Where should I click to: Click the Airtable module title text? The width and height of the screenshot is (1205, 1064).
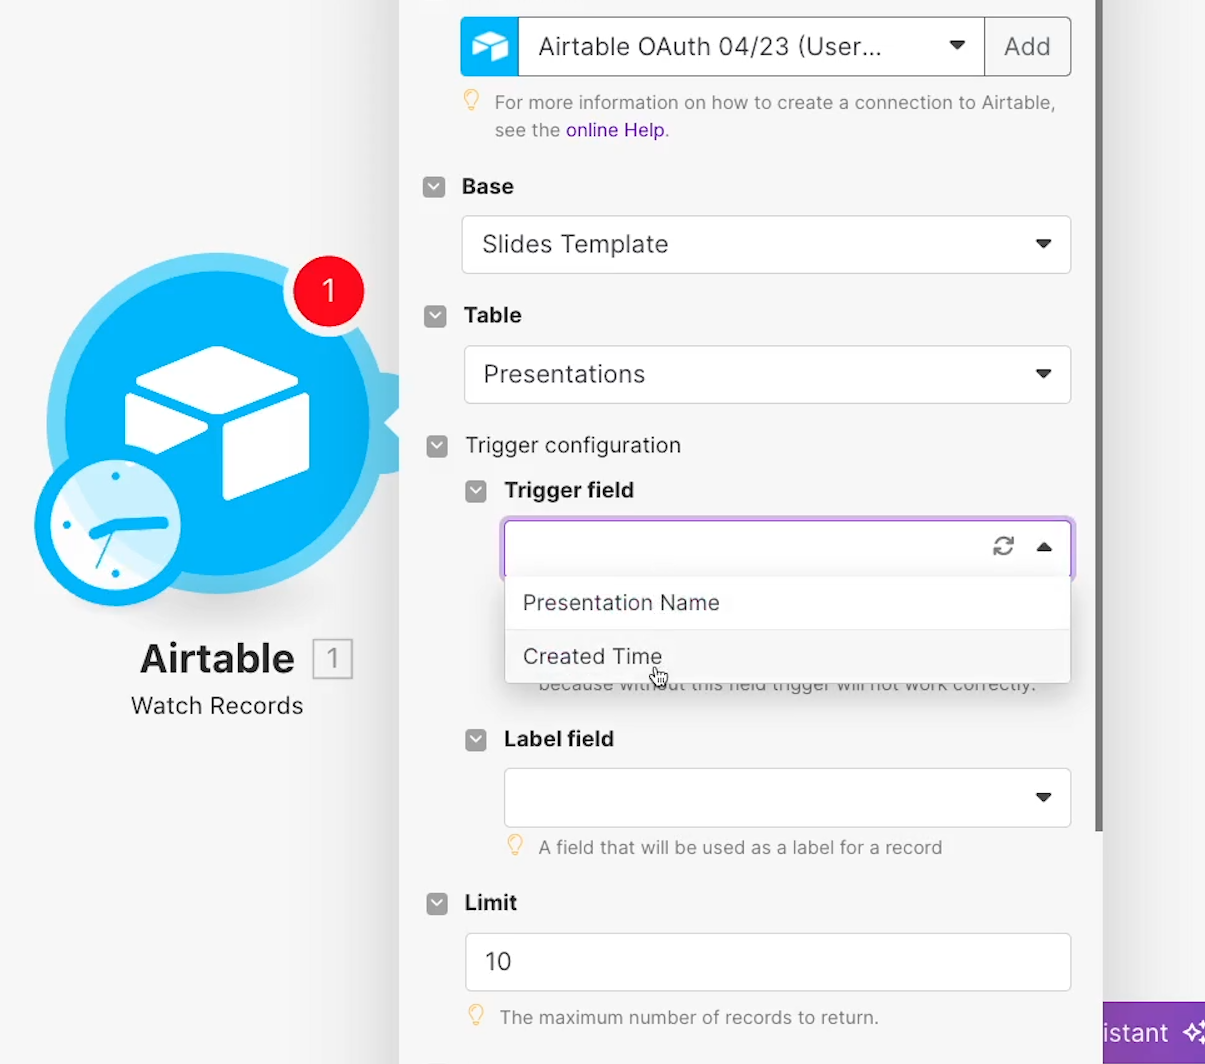click(x=217, y=659)
